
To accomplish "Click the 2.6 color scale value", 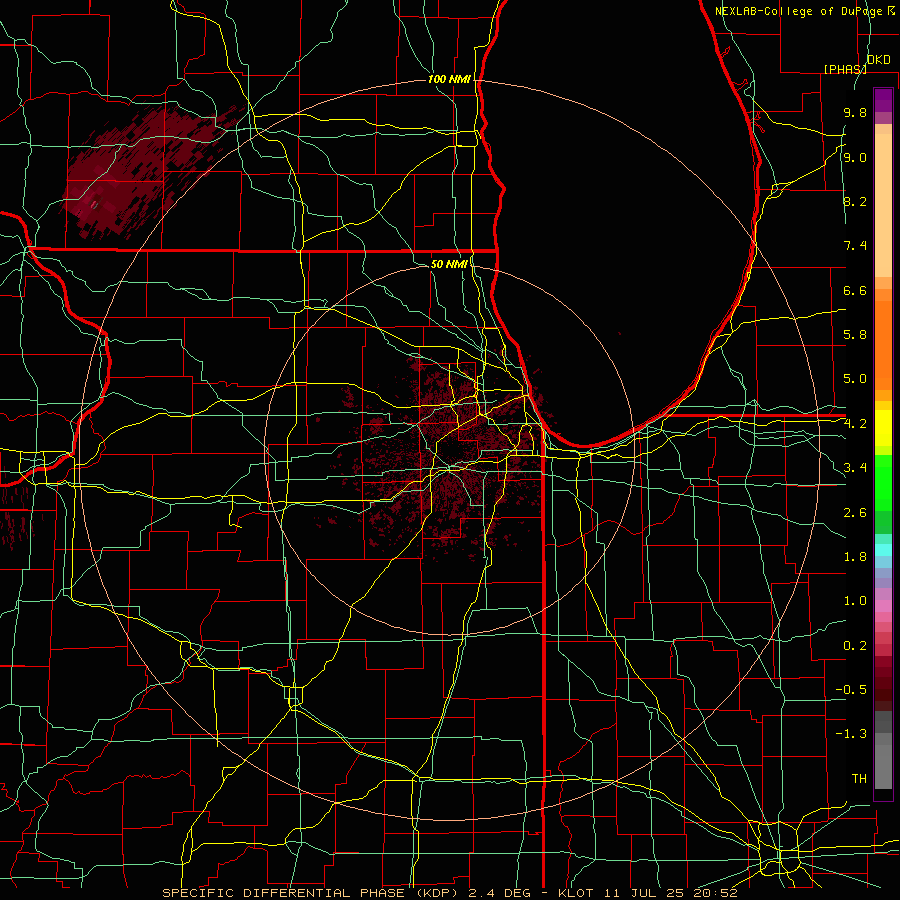I will pyautogui.click(x=855, y=513).
